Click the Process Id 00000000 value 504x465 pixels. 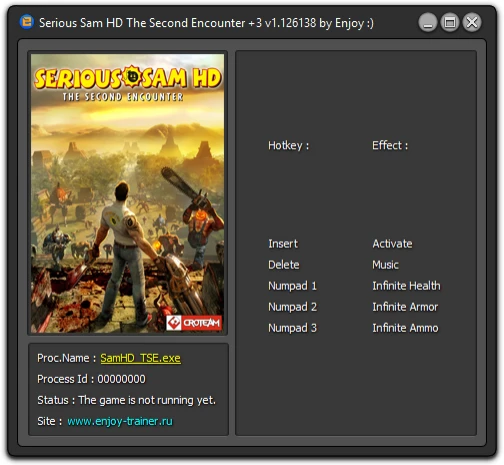121,379
